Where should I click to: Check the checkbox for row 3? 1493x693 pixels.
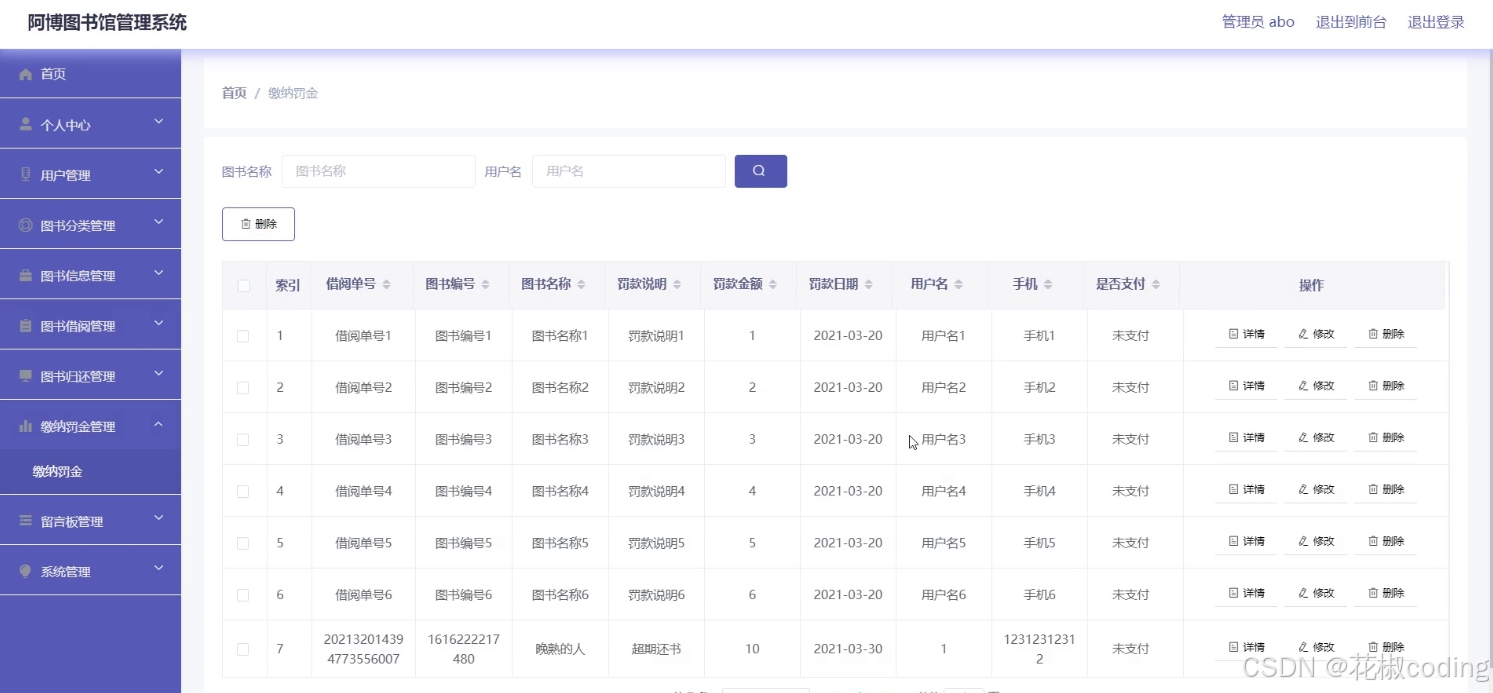tap(243, 438)
